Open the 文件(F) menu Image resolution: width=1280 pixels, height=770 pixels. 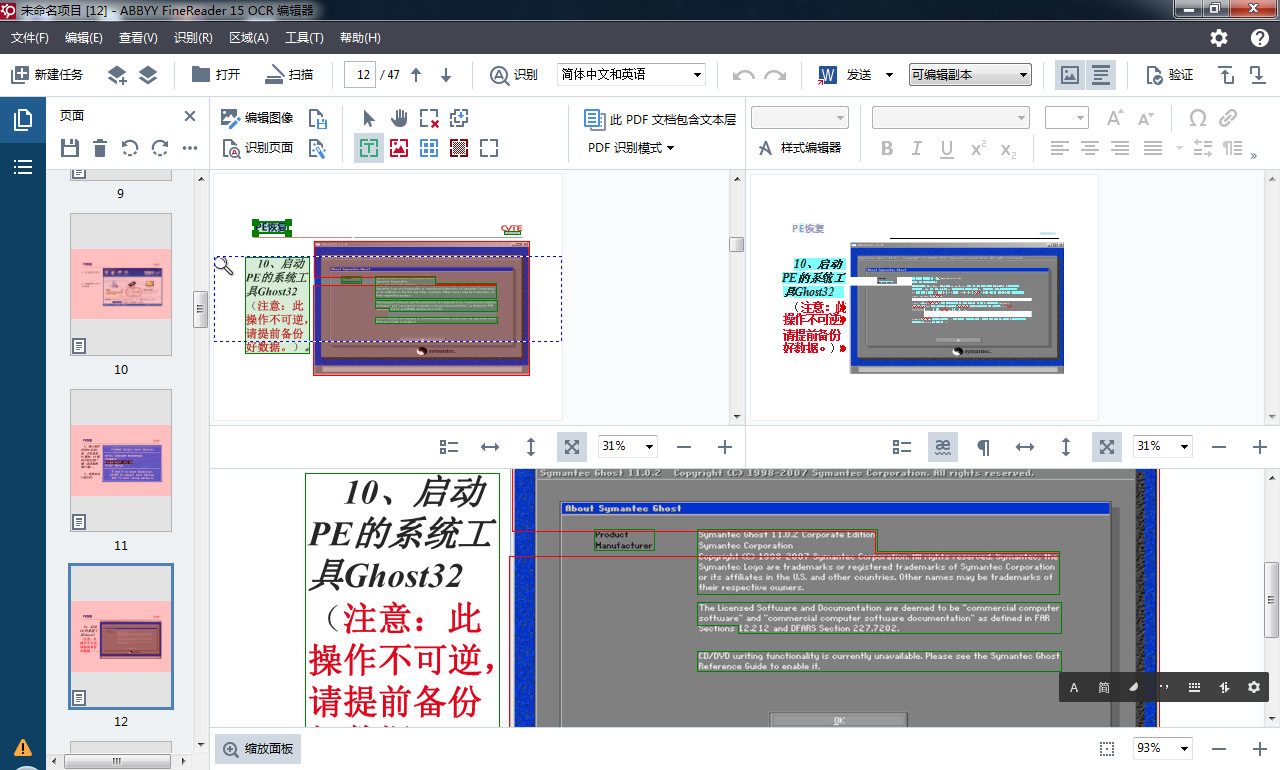tap(30, 38)
